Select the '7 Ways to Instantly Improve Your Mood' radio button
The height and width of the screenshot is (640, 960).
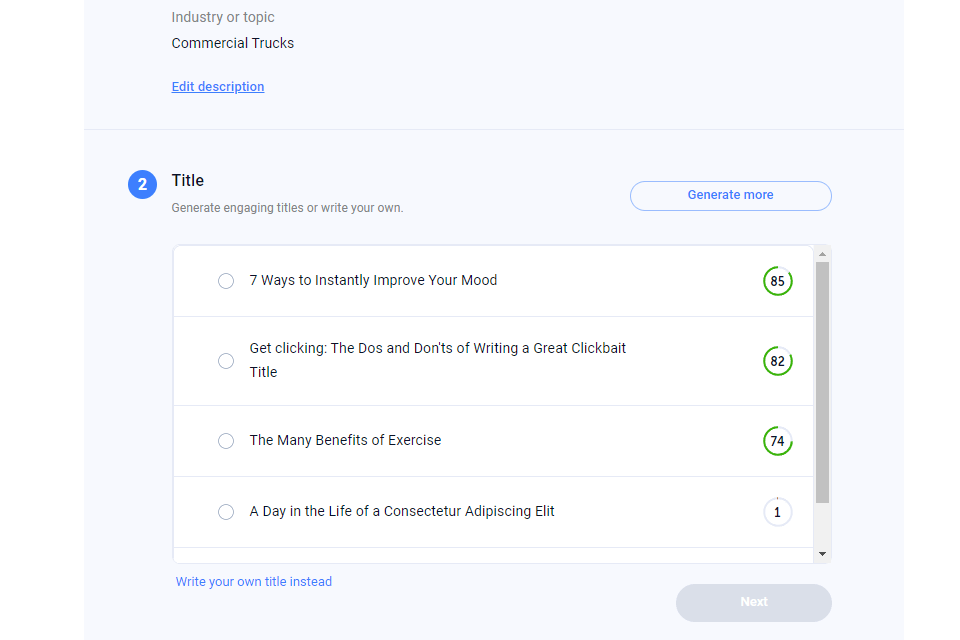point(226,281)
